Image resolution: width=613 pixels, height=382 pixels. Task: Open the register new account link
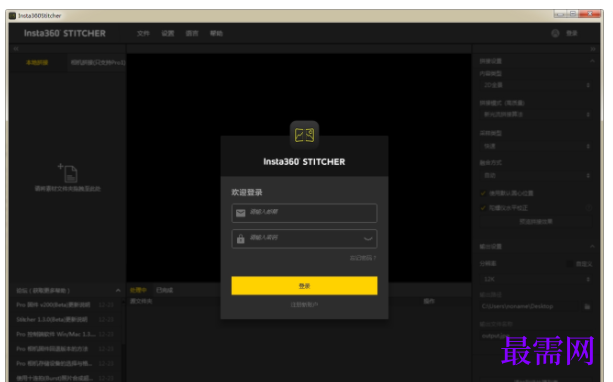pyautogui.click(x=304, y=305)
